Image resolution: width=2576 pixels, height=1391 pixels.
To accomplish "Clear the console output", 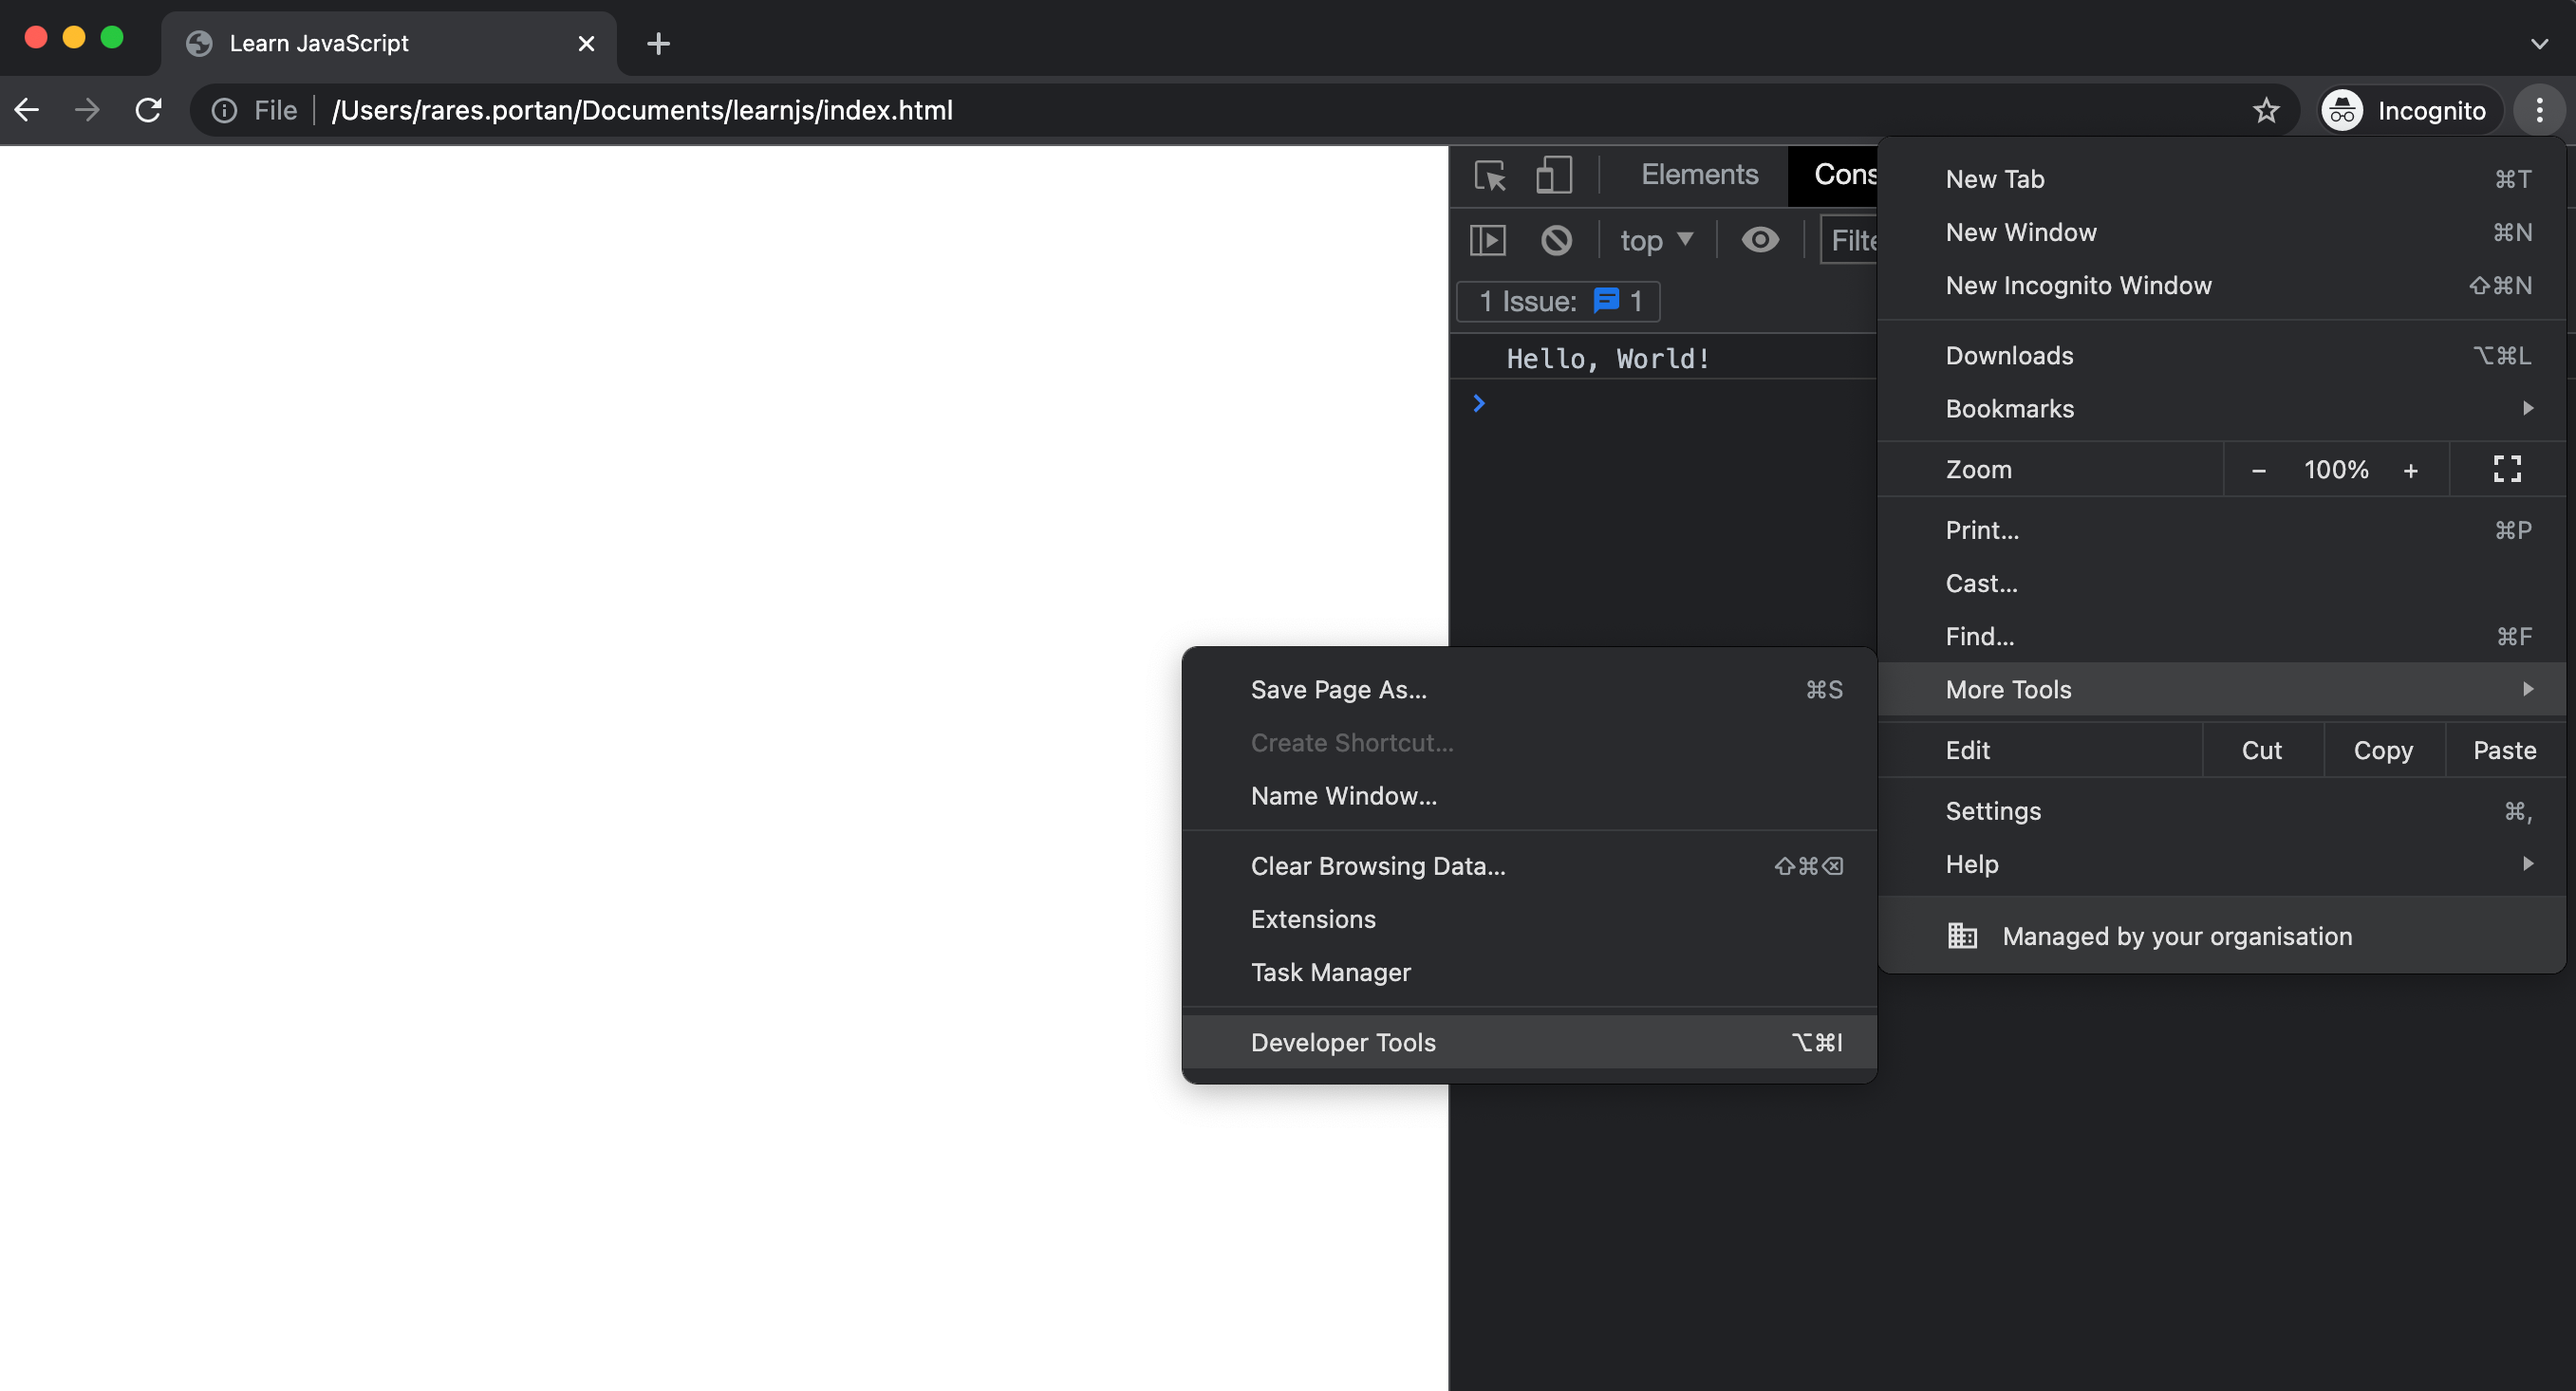I will 1556,239.
